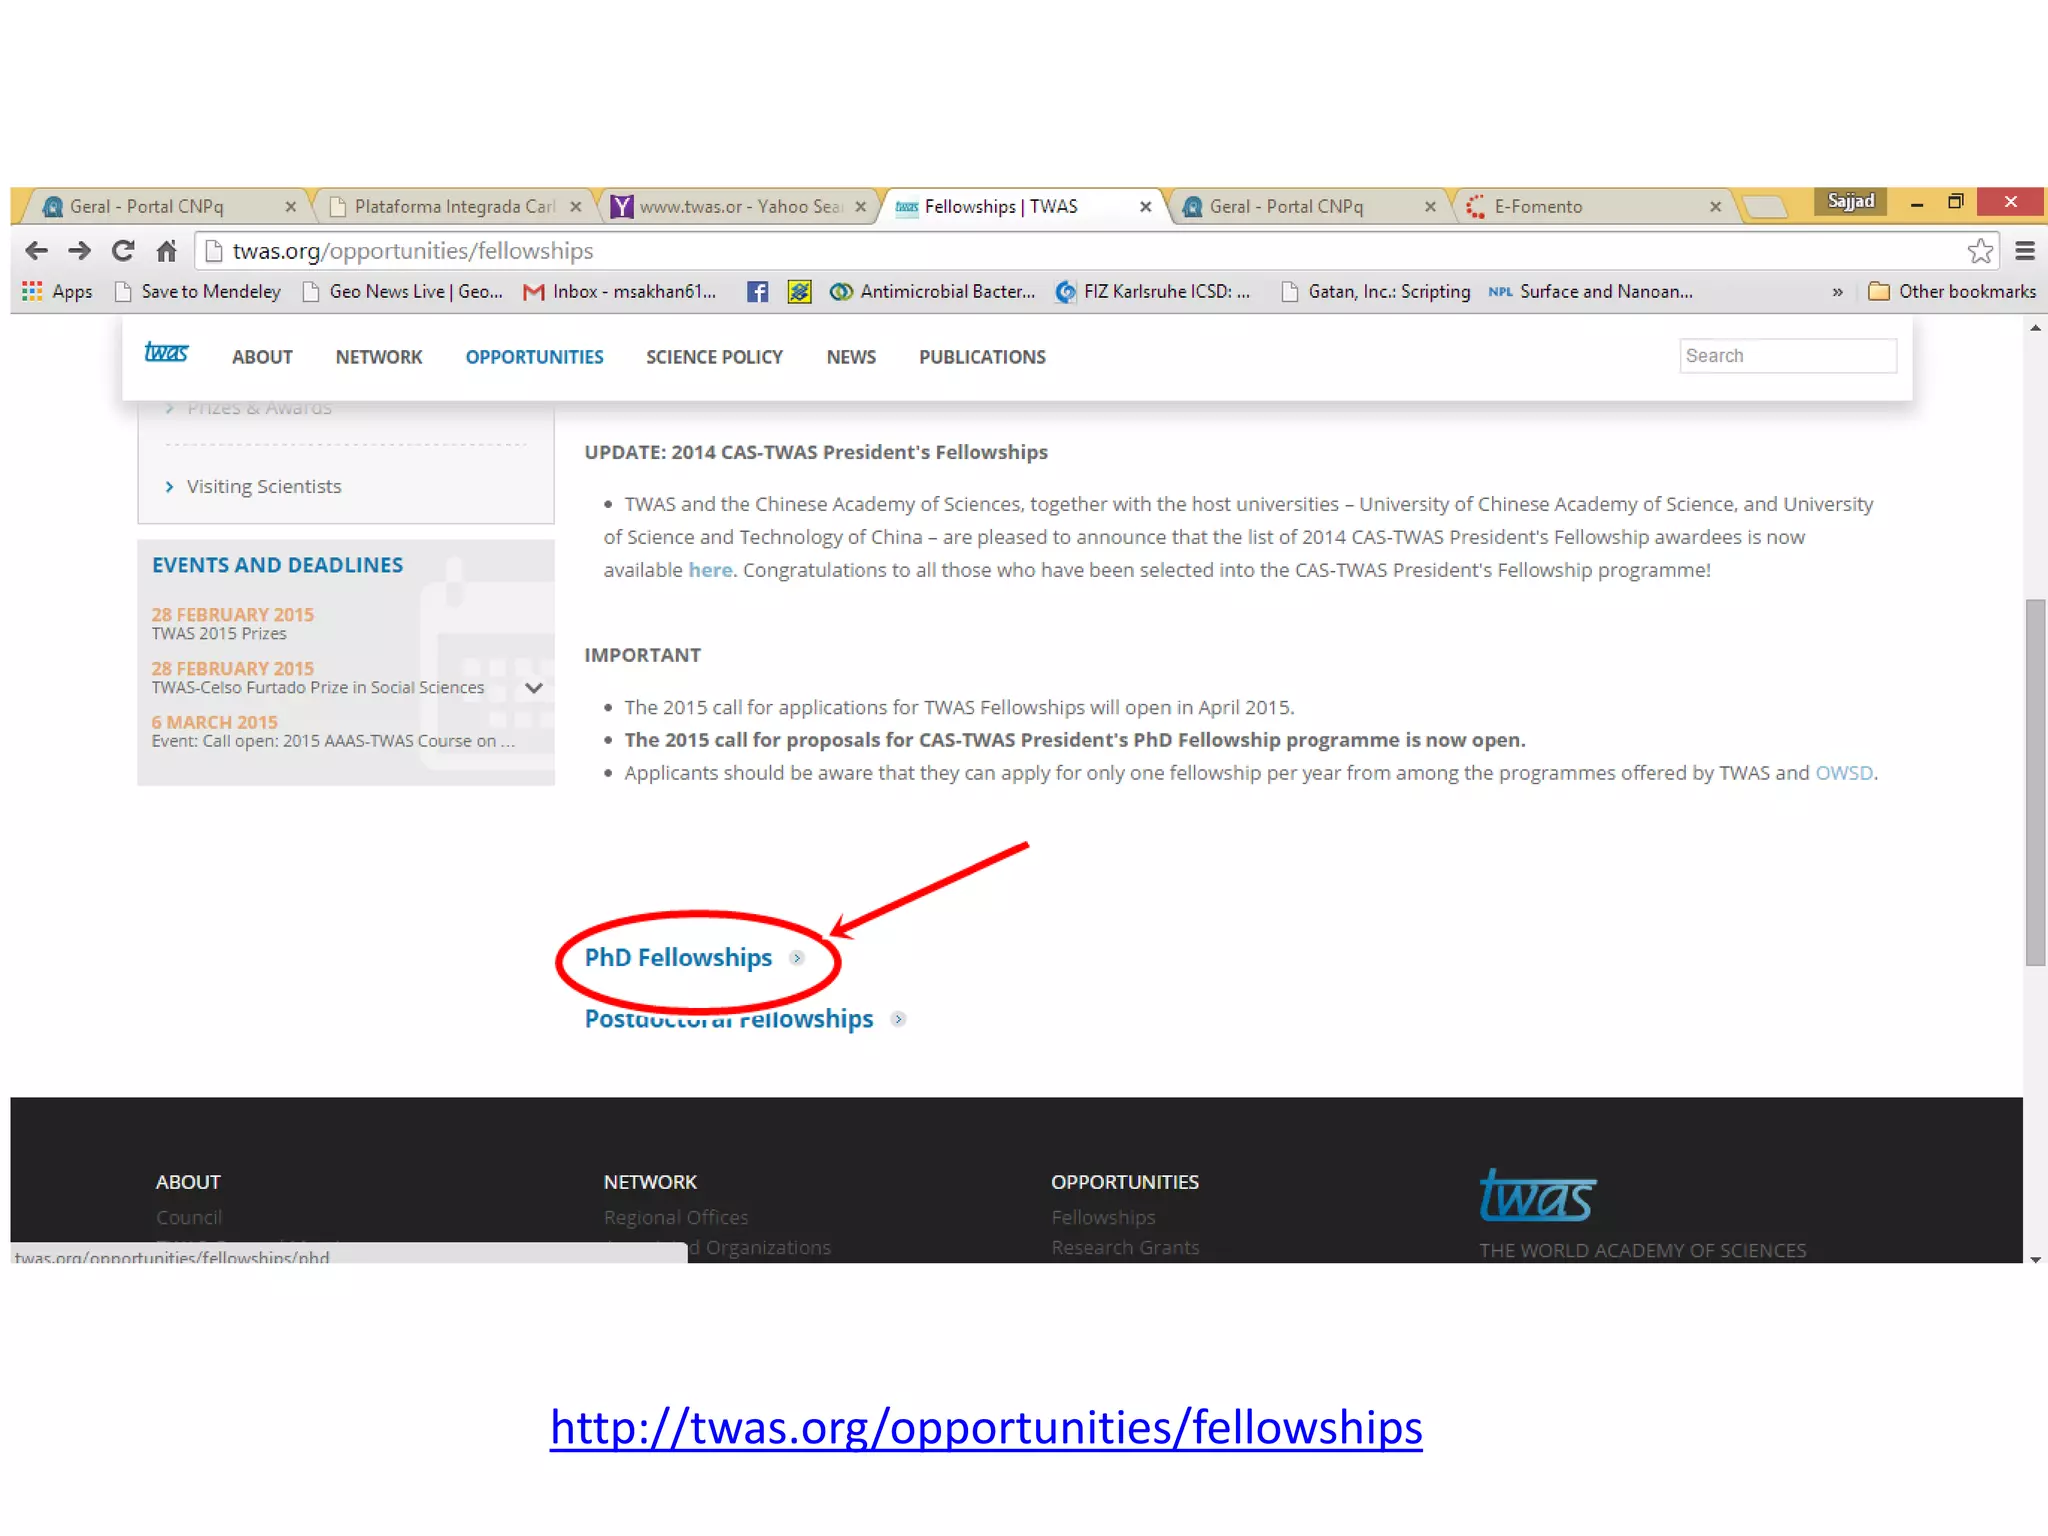Reload the page with the refresh icon
The width and height of the screenshot is (2048, 1536).
(123, 251)
